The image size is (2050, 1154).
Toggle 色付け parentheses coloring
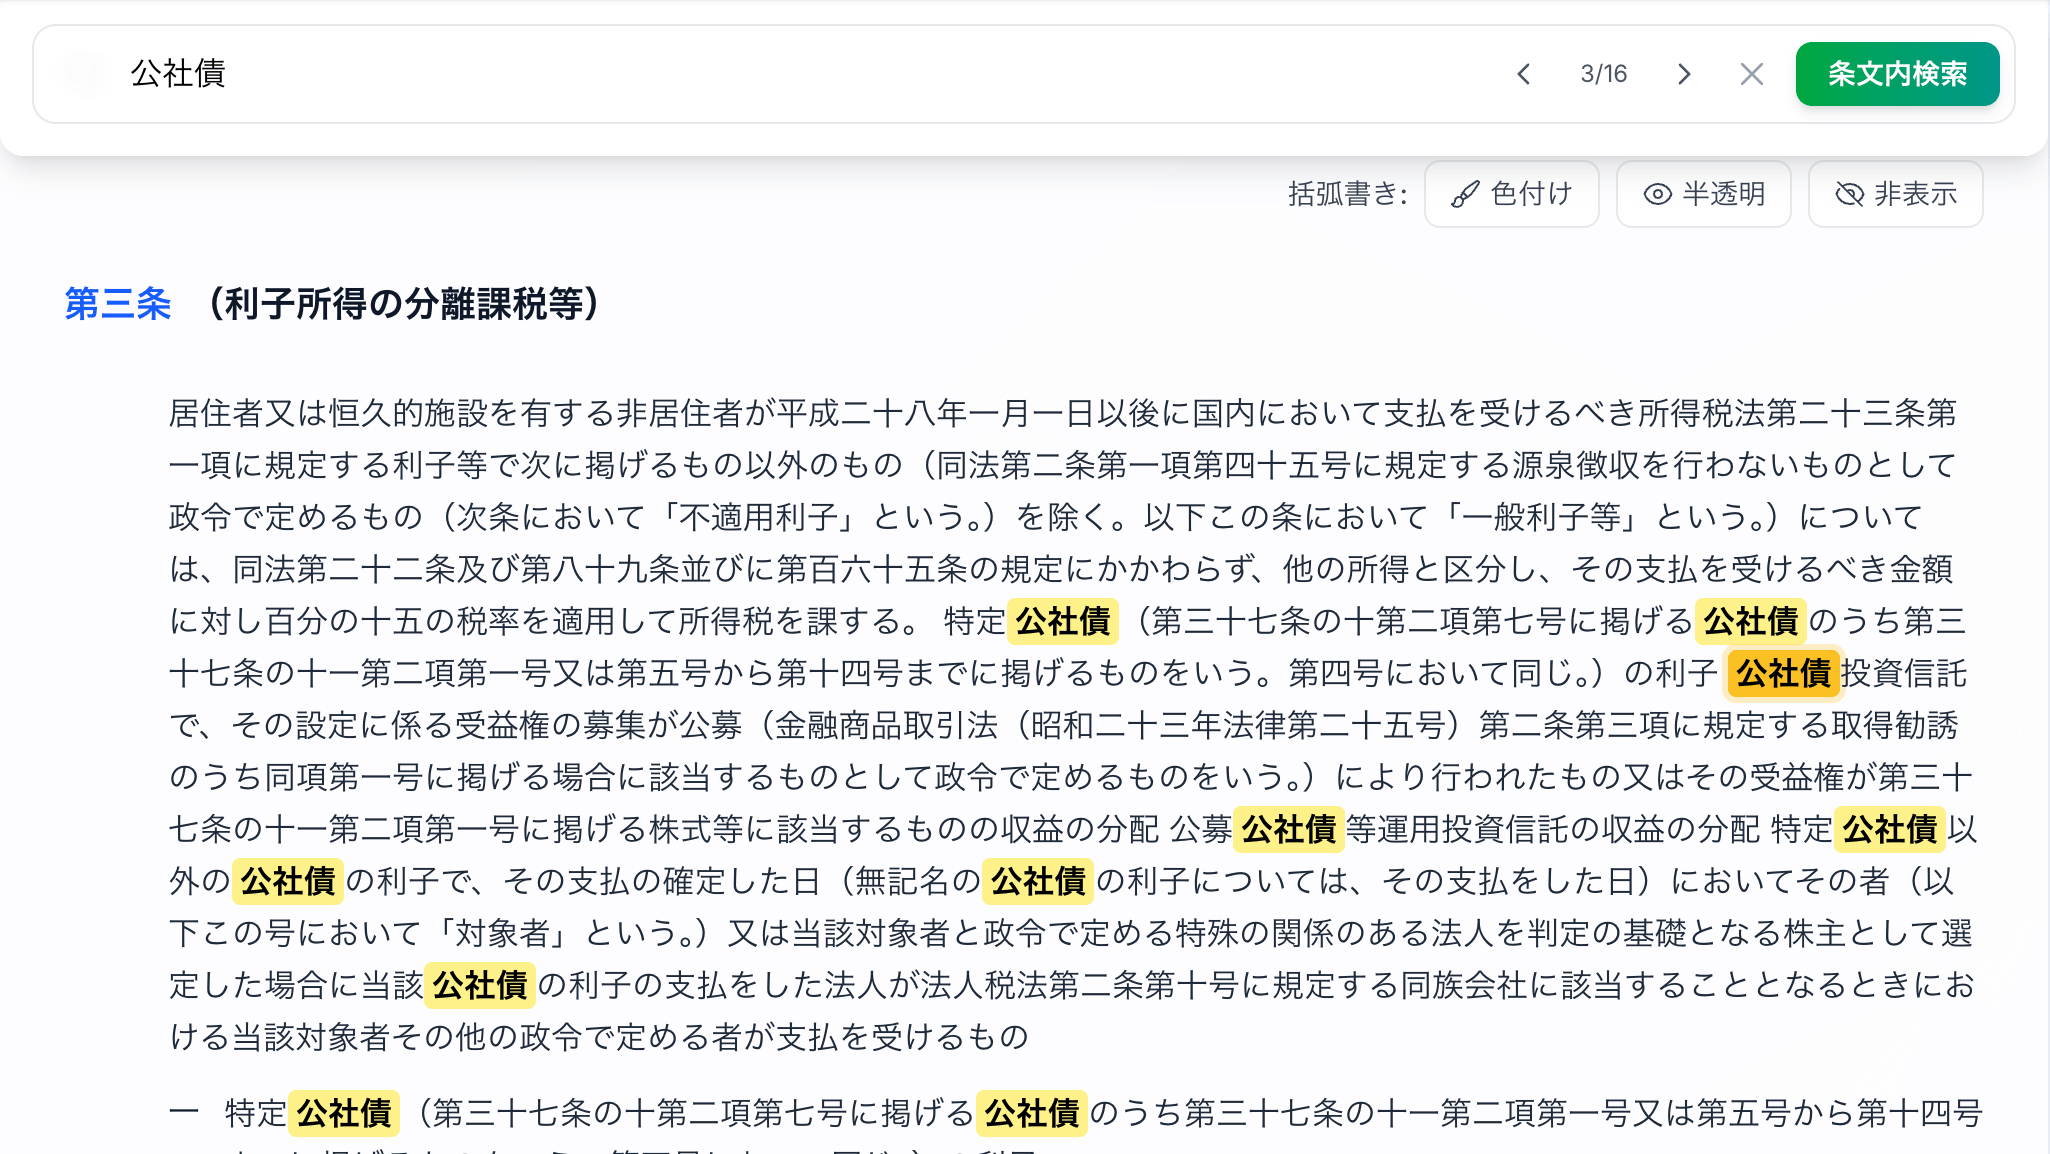1511,194
